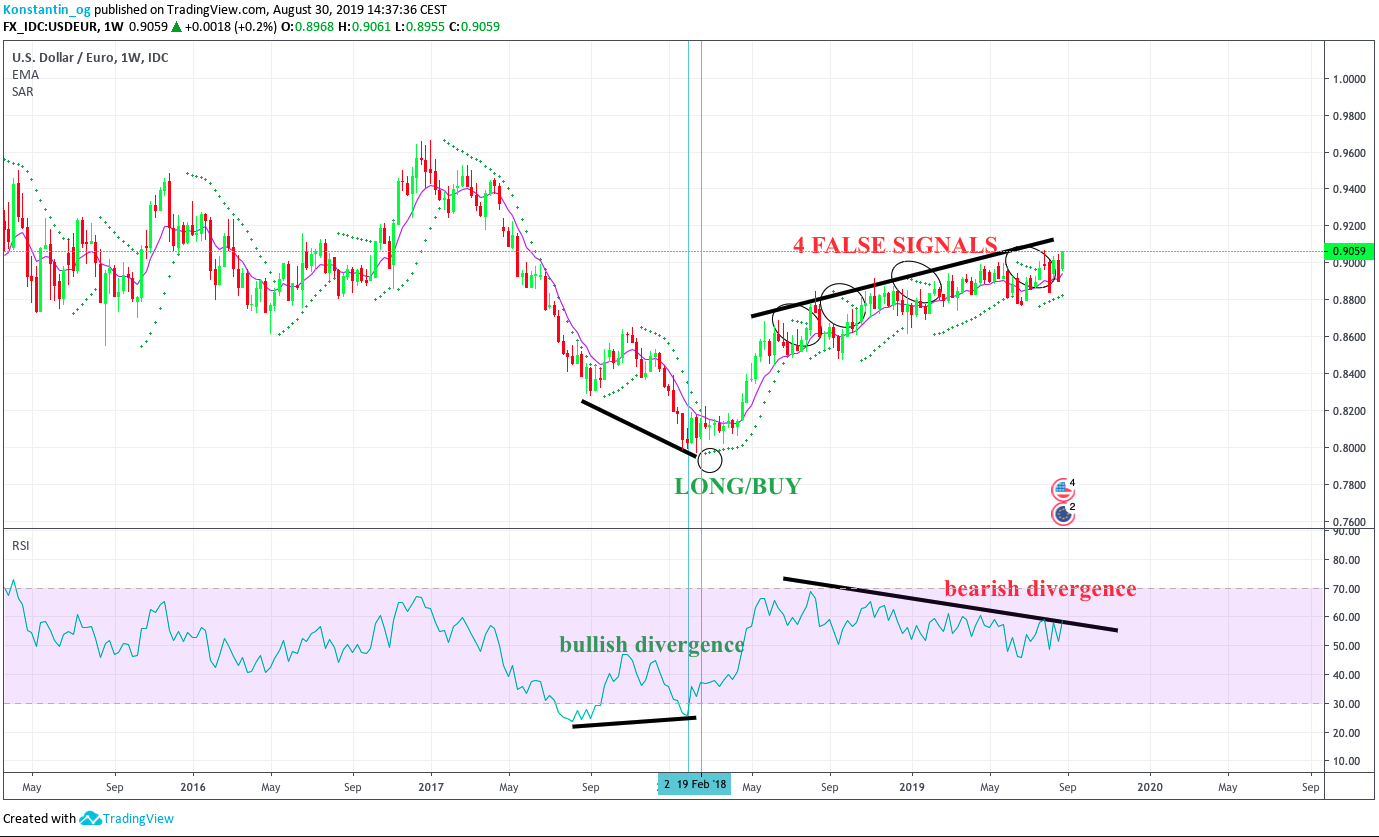The width and height of the screenshot is (1379, 837).
Task: Click the 19 Feb '18 date marker
Action: [702, 786]
